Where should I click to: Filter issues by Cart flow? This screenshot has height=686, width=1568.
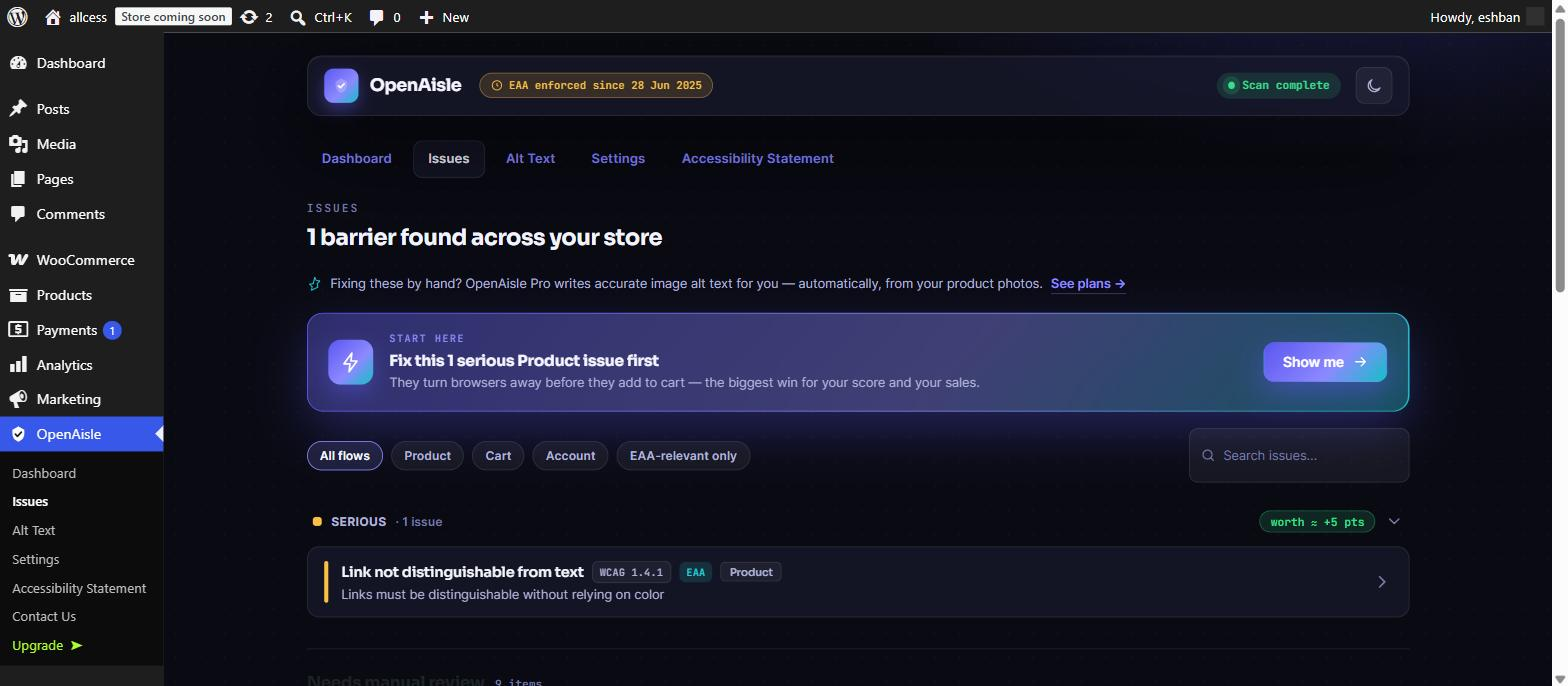[498, 456]
